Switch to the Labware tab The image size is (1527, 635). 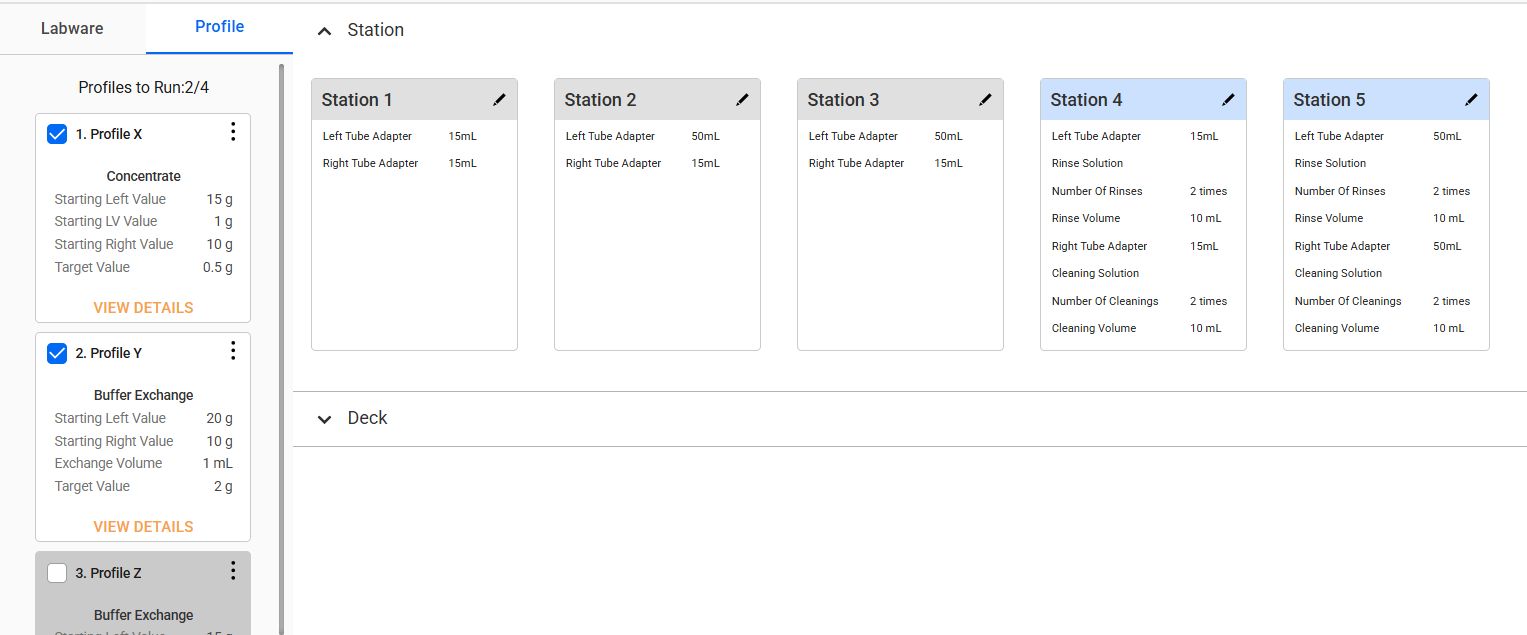coord(72,28)
